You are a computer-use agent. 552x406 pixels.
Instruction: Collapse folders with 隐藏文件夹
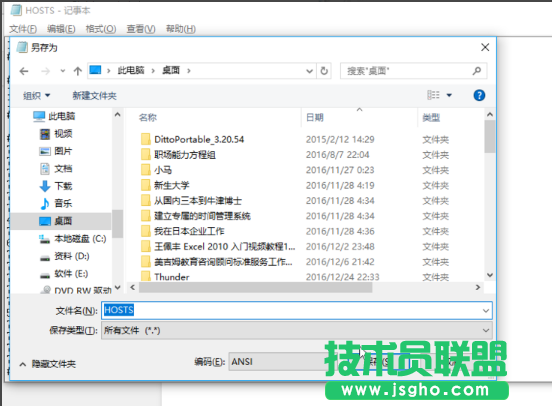point(48,364)
